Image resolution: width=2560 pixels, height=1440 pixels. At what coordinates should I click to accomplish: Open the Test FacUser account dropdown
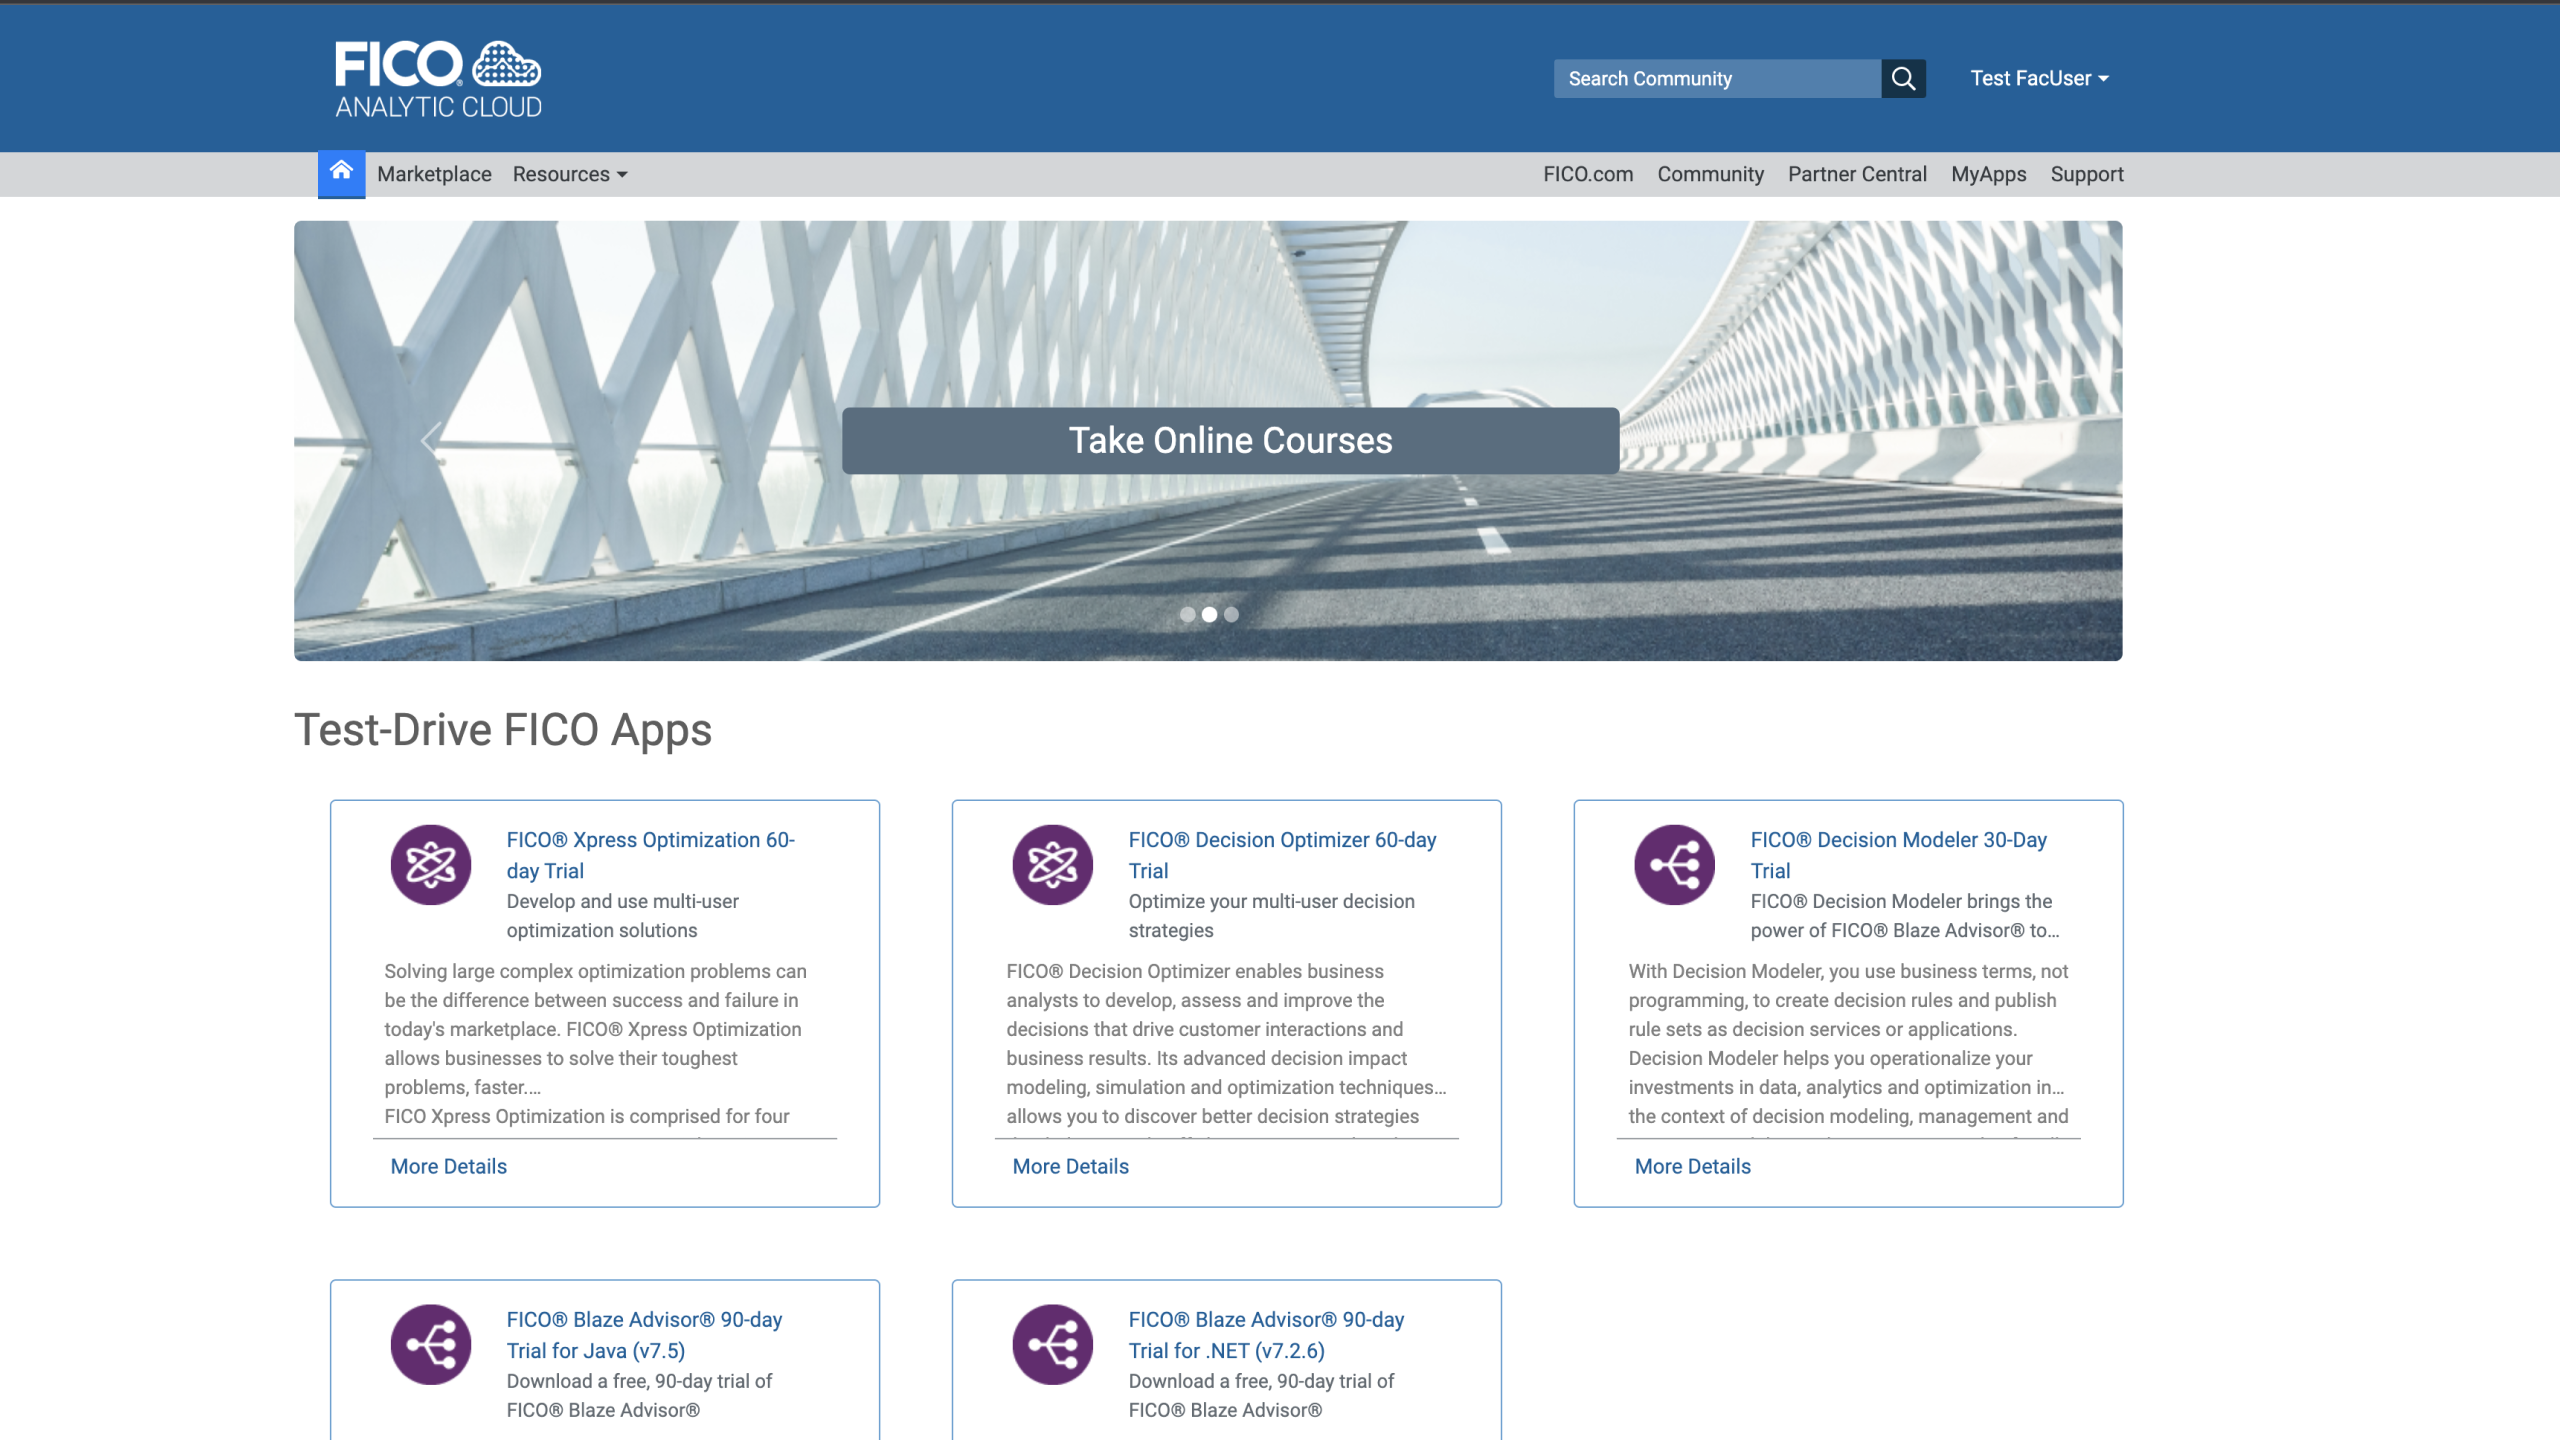2038,78
